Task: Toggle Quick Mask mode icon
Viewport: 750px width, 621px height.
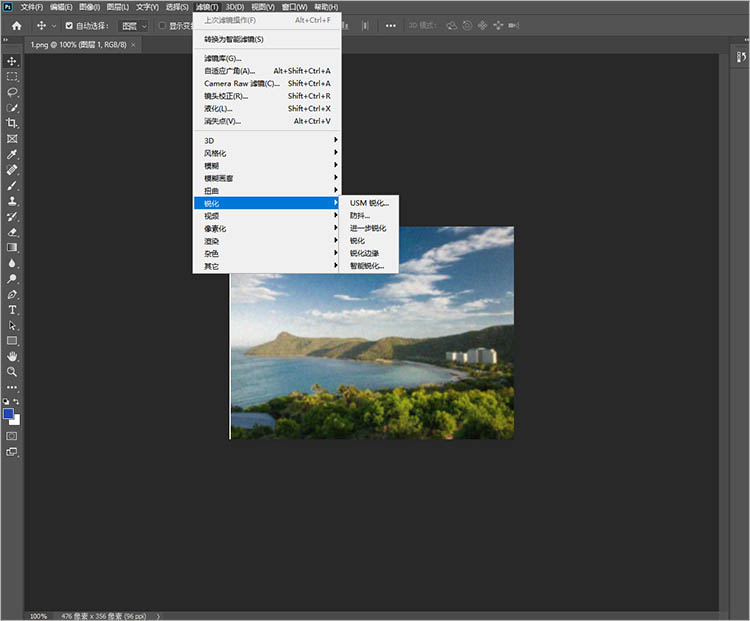Action: click(x=12, y=436)
